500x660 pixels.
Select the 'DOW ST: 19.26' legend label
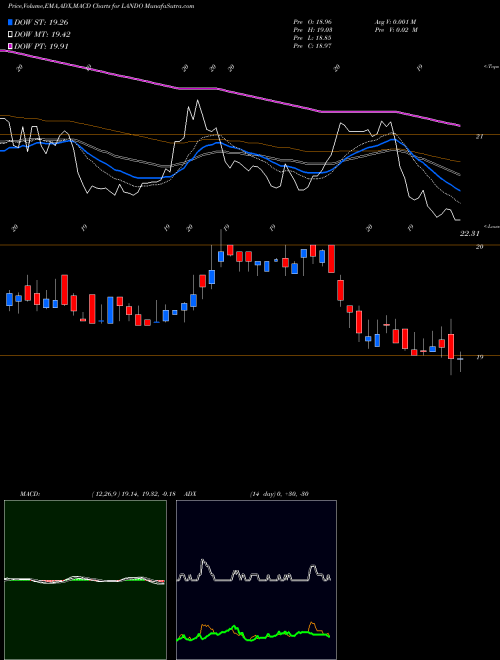pyautogui.click(x=41, y=23)
